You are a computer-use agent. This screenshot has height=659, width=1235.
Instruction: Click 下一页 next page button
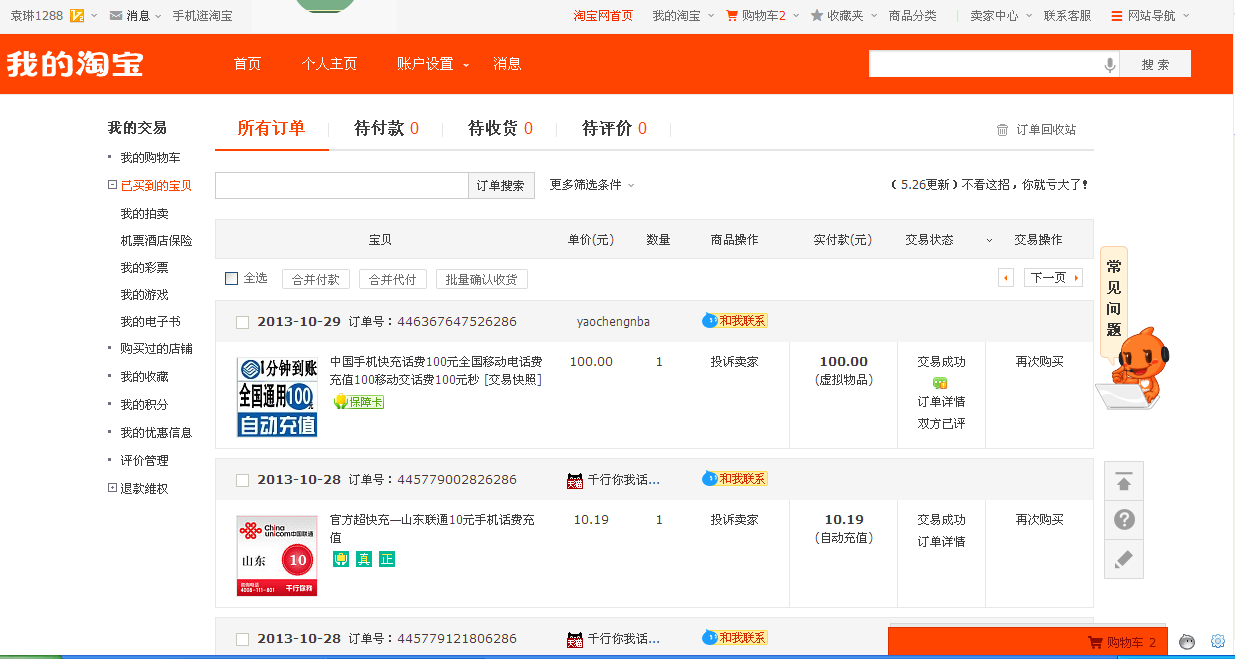pos(1053,278)
